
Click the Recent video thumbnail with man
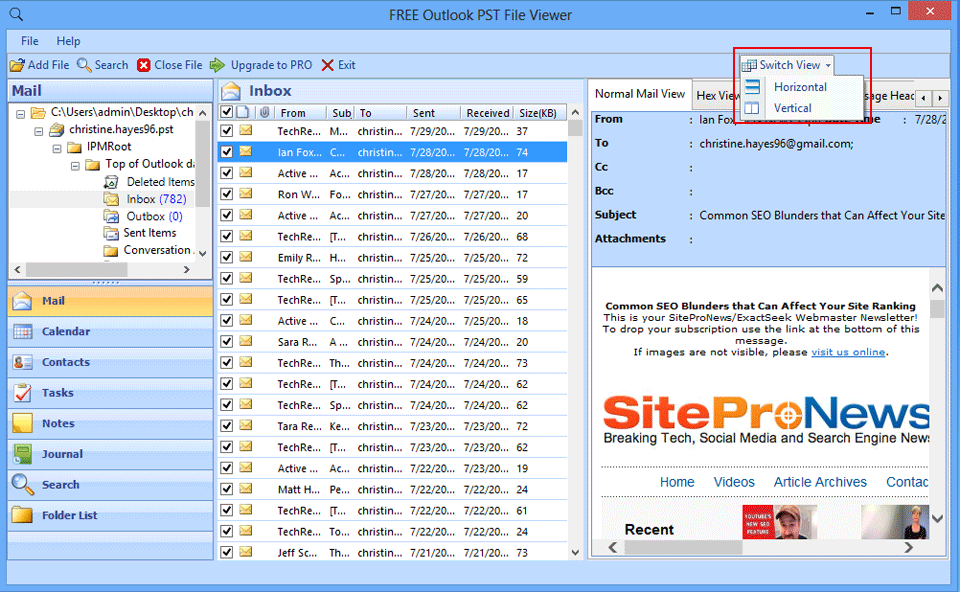779,522
